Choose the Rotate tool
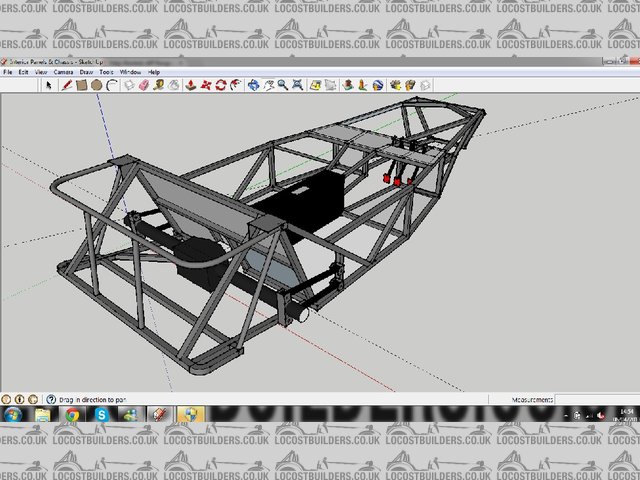Image resolution: width=640 pixels, height=480 pixels. click(x=220, y=86)
